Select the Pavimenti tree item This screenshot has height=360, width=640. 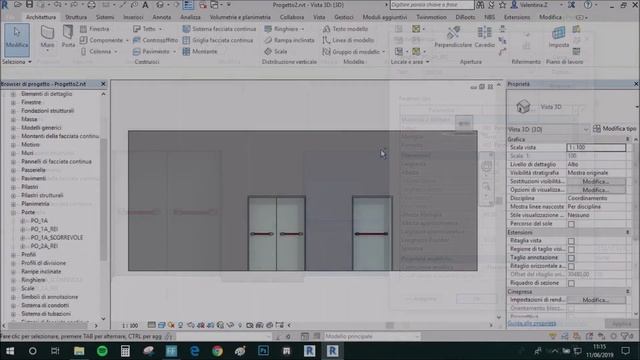tap(33, 178)
